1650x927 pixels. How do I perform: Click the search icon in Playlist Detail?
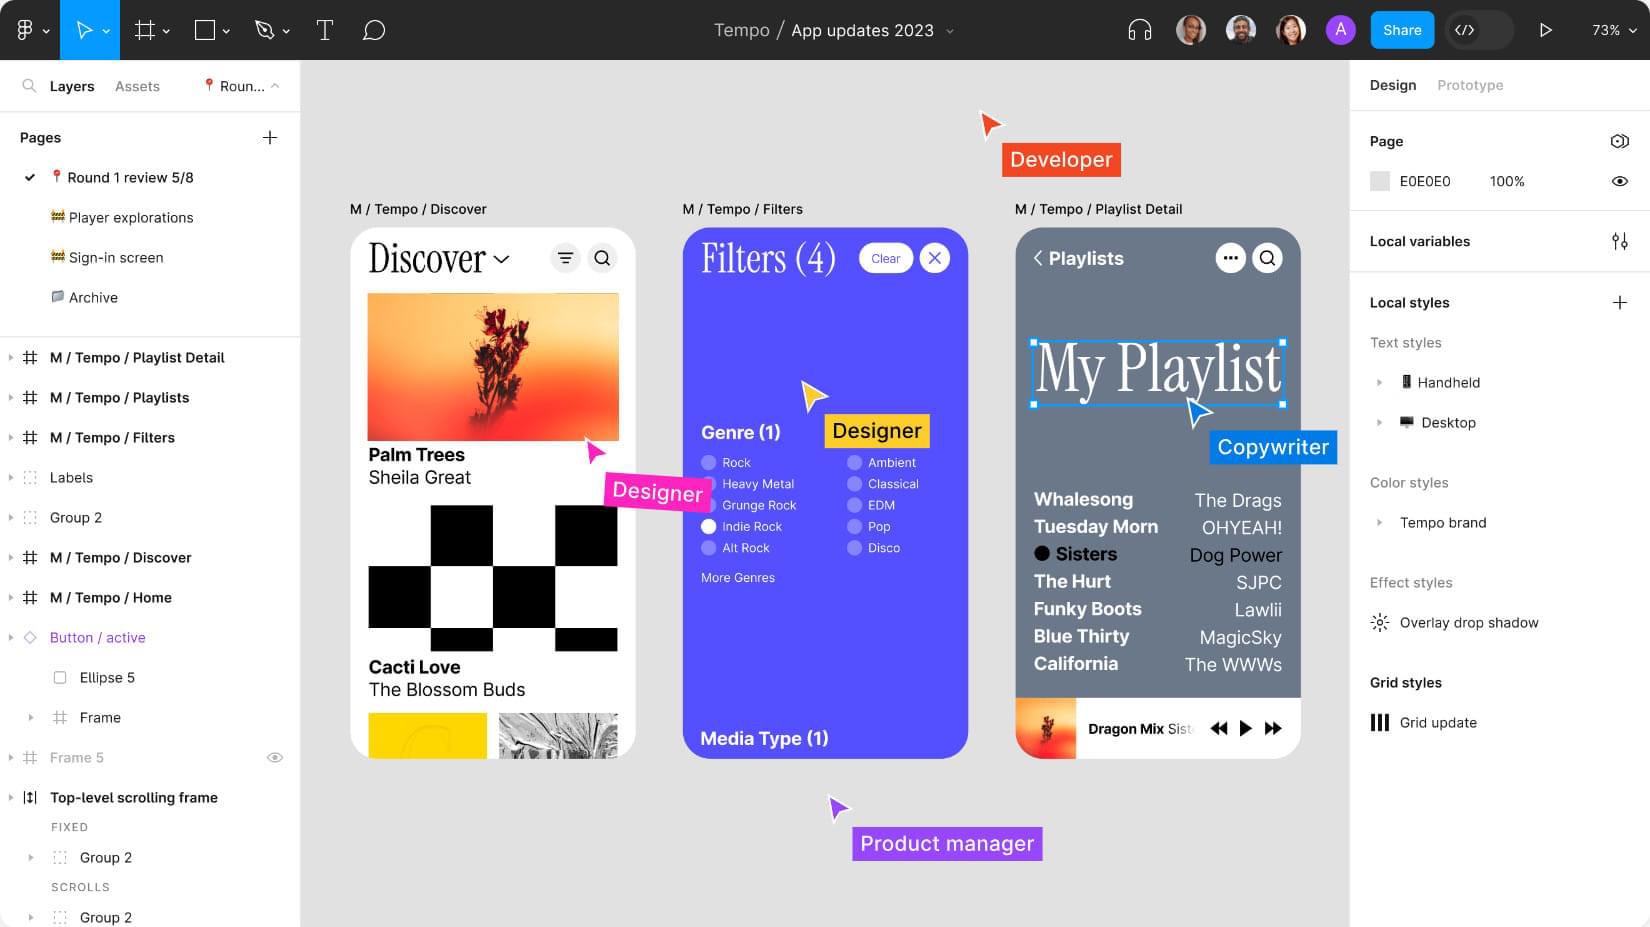pos(1267,258)
